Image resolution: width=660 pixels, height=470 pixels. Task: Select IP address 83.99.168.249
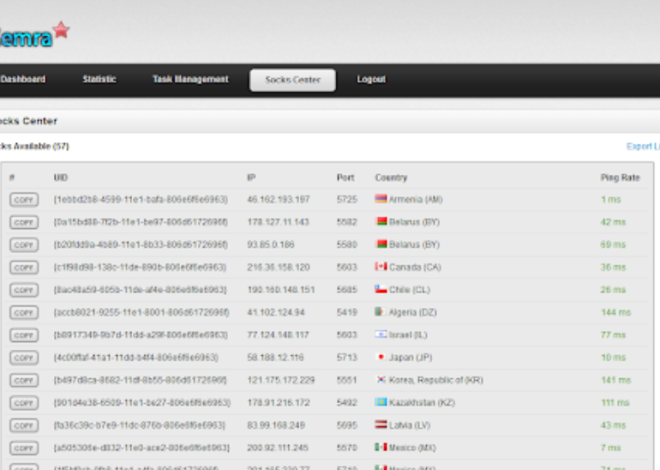pos(276,425)
